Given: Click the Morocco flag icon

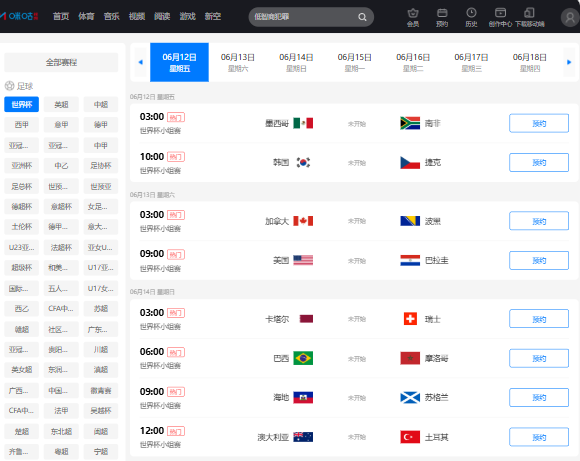Looking at the screenshot, I should coord(410,358).
